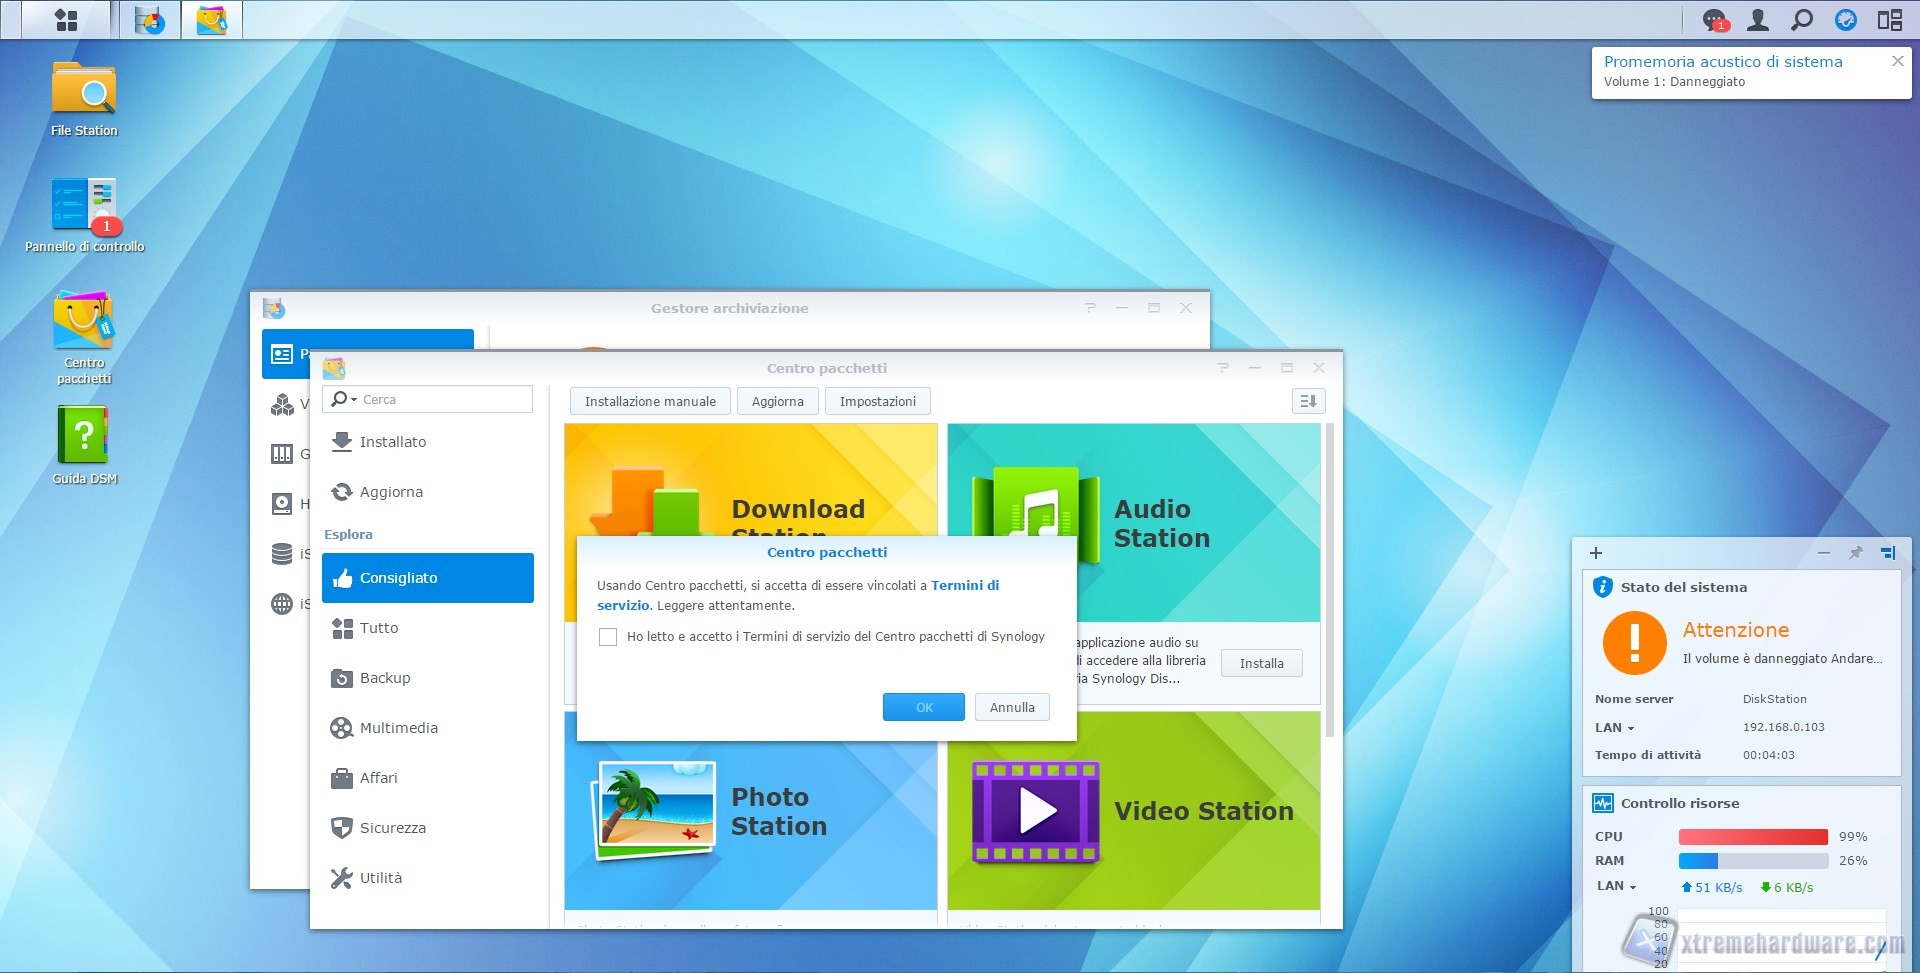
Task: Open the search filter dropdown arrow
Action: tap(354, 400)
